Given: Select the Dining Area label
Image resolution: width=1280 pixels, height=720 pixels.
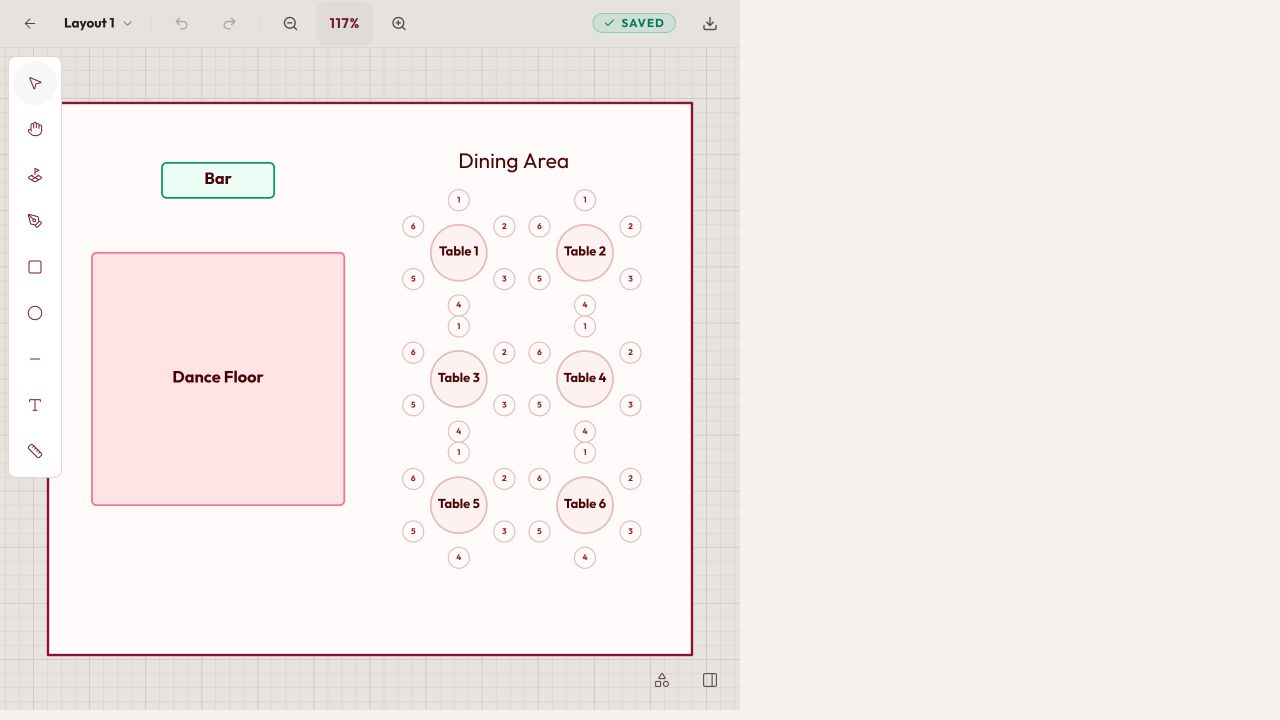Looking at the screenshot, I should point(513,161).
